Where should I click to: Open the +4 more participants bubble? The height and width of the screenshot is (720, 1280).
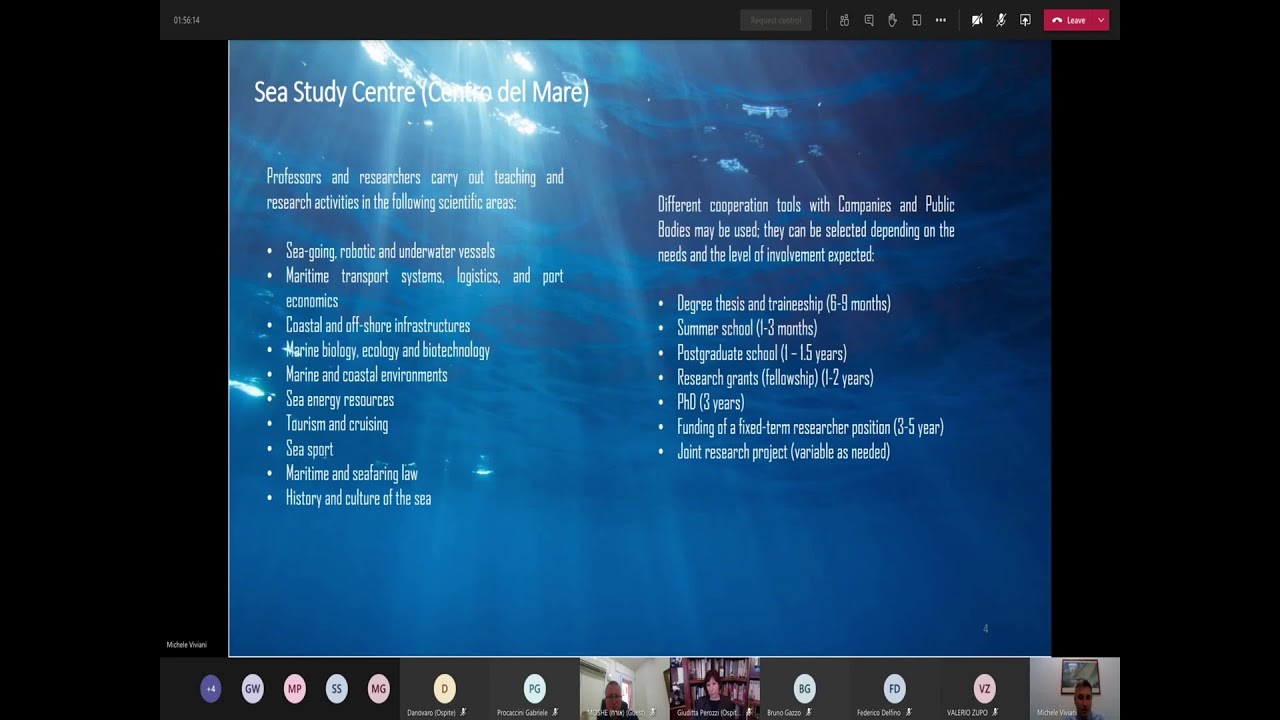(210, 689)
